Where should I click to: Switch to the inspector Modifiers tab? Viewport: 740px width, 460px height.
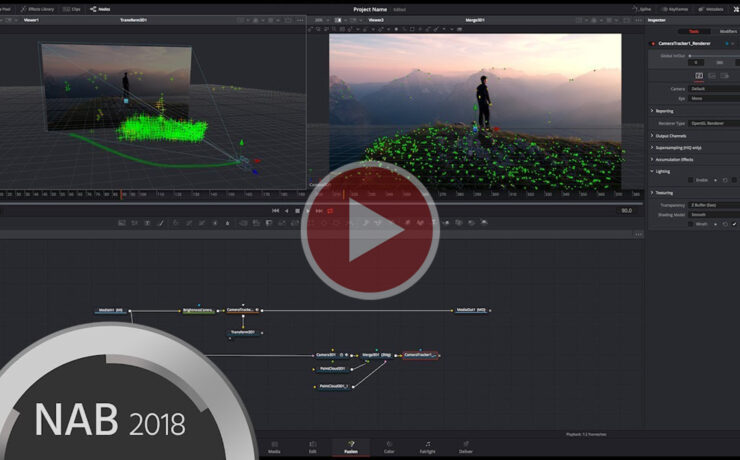[x=728, y=32]
